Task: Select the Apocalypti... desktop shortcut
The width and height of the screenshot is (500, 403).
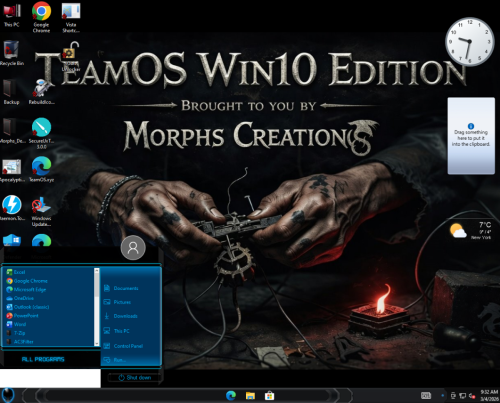Action: (12, 171)
